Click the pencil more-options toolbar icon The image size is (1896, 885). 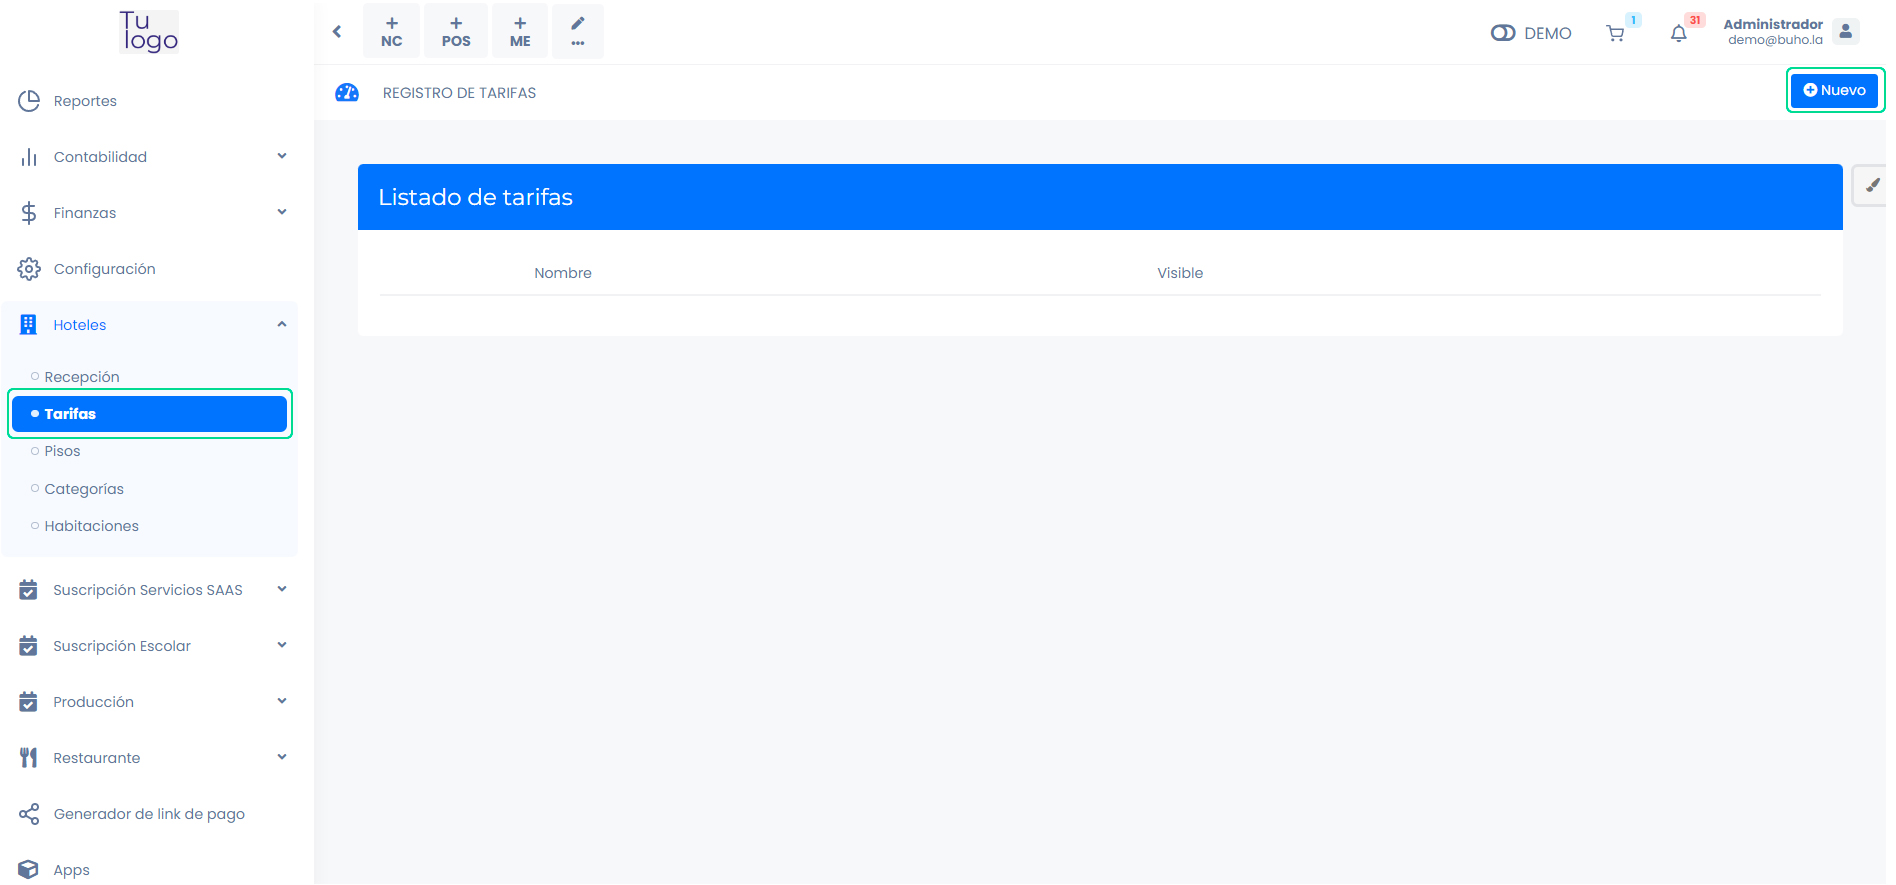pos(577,31)
